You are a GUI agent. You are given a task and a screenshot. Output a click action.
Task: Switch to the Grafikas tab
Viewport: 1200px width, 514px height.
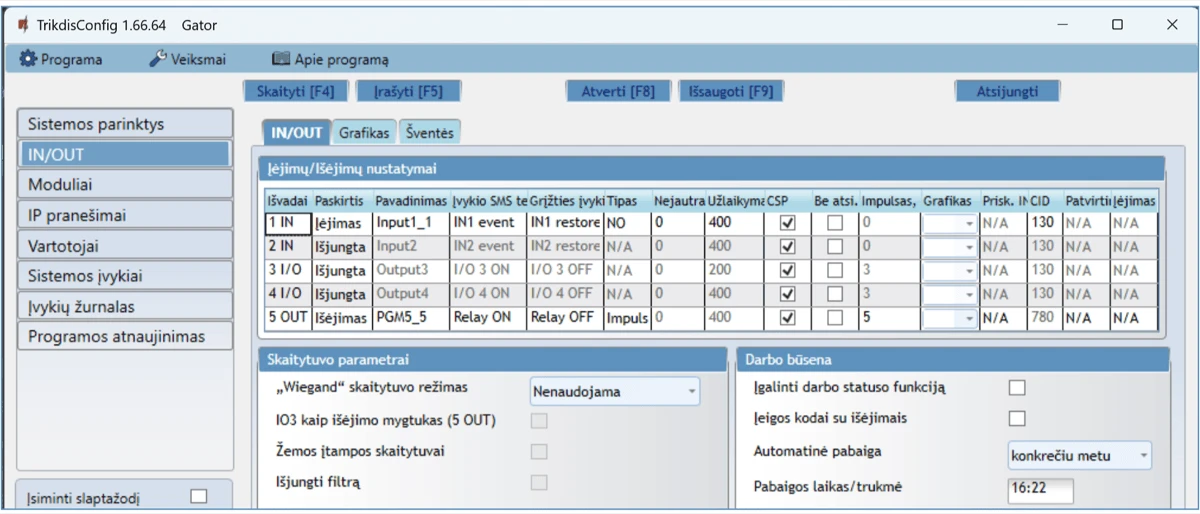tap(363, 132)
